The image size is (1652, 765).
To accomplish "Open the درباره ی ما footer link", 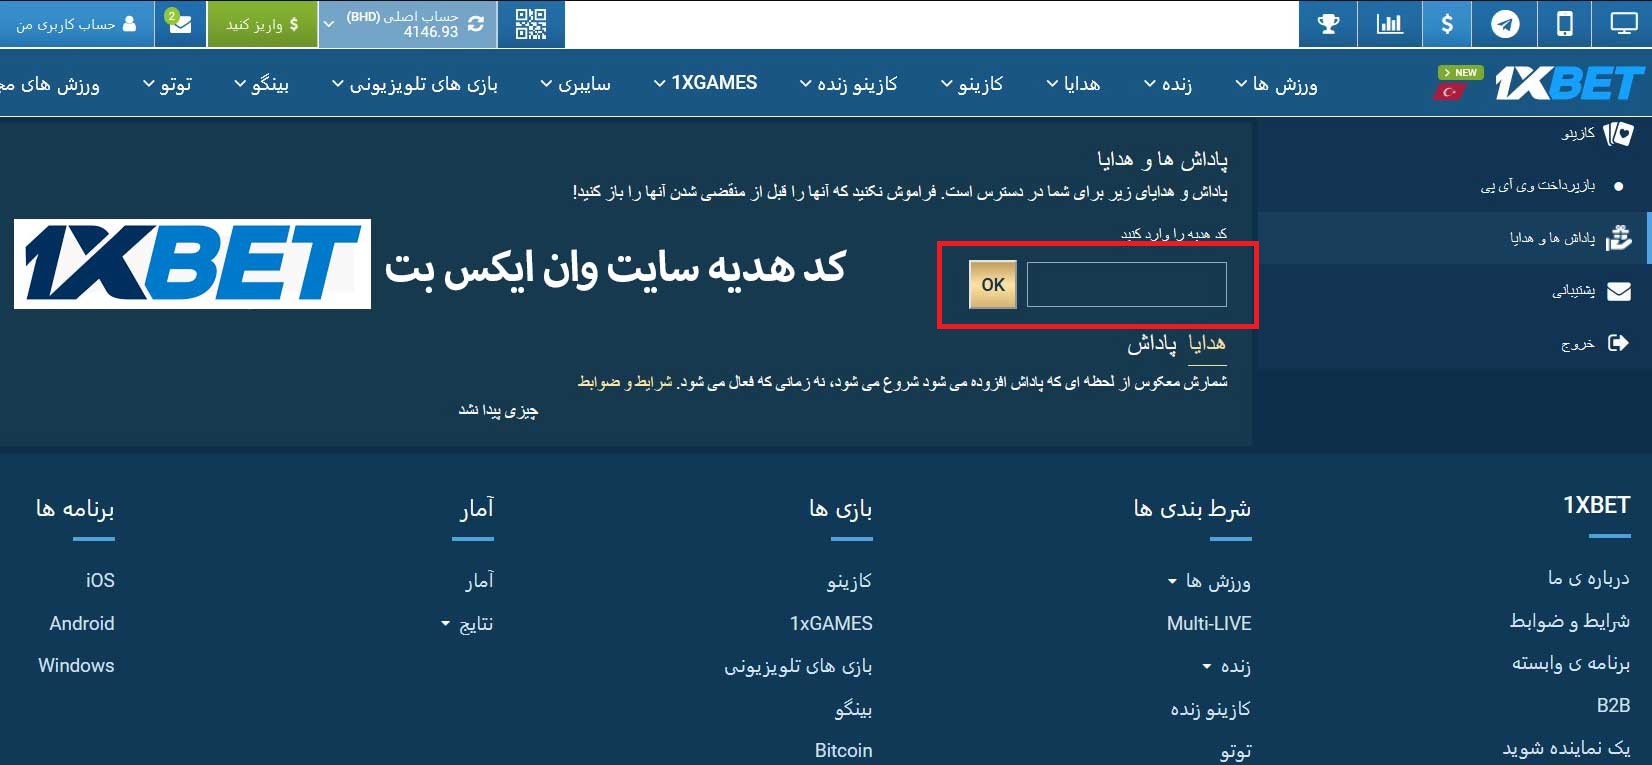I will (x=1588, y=578).
